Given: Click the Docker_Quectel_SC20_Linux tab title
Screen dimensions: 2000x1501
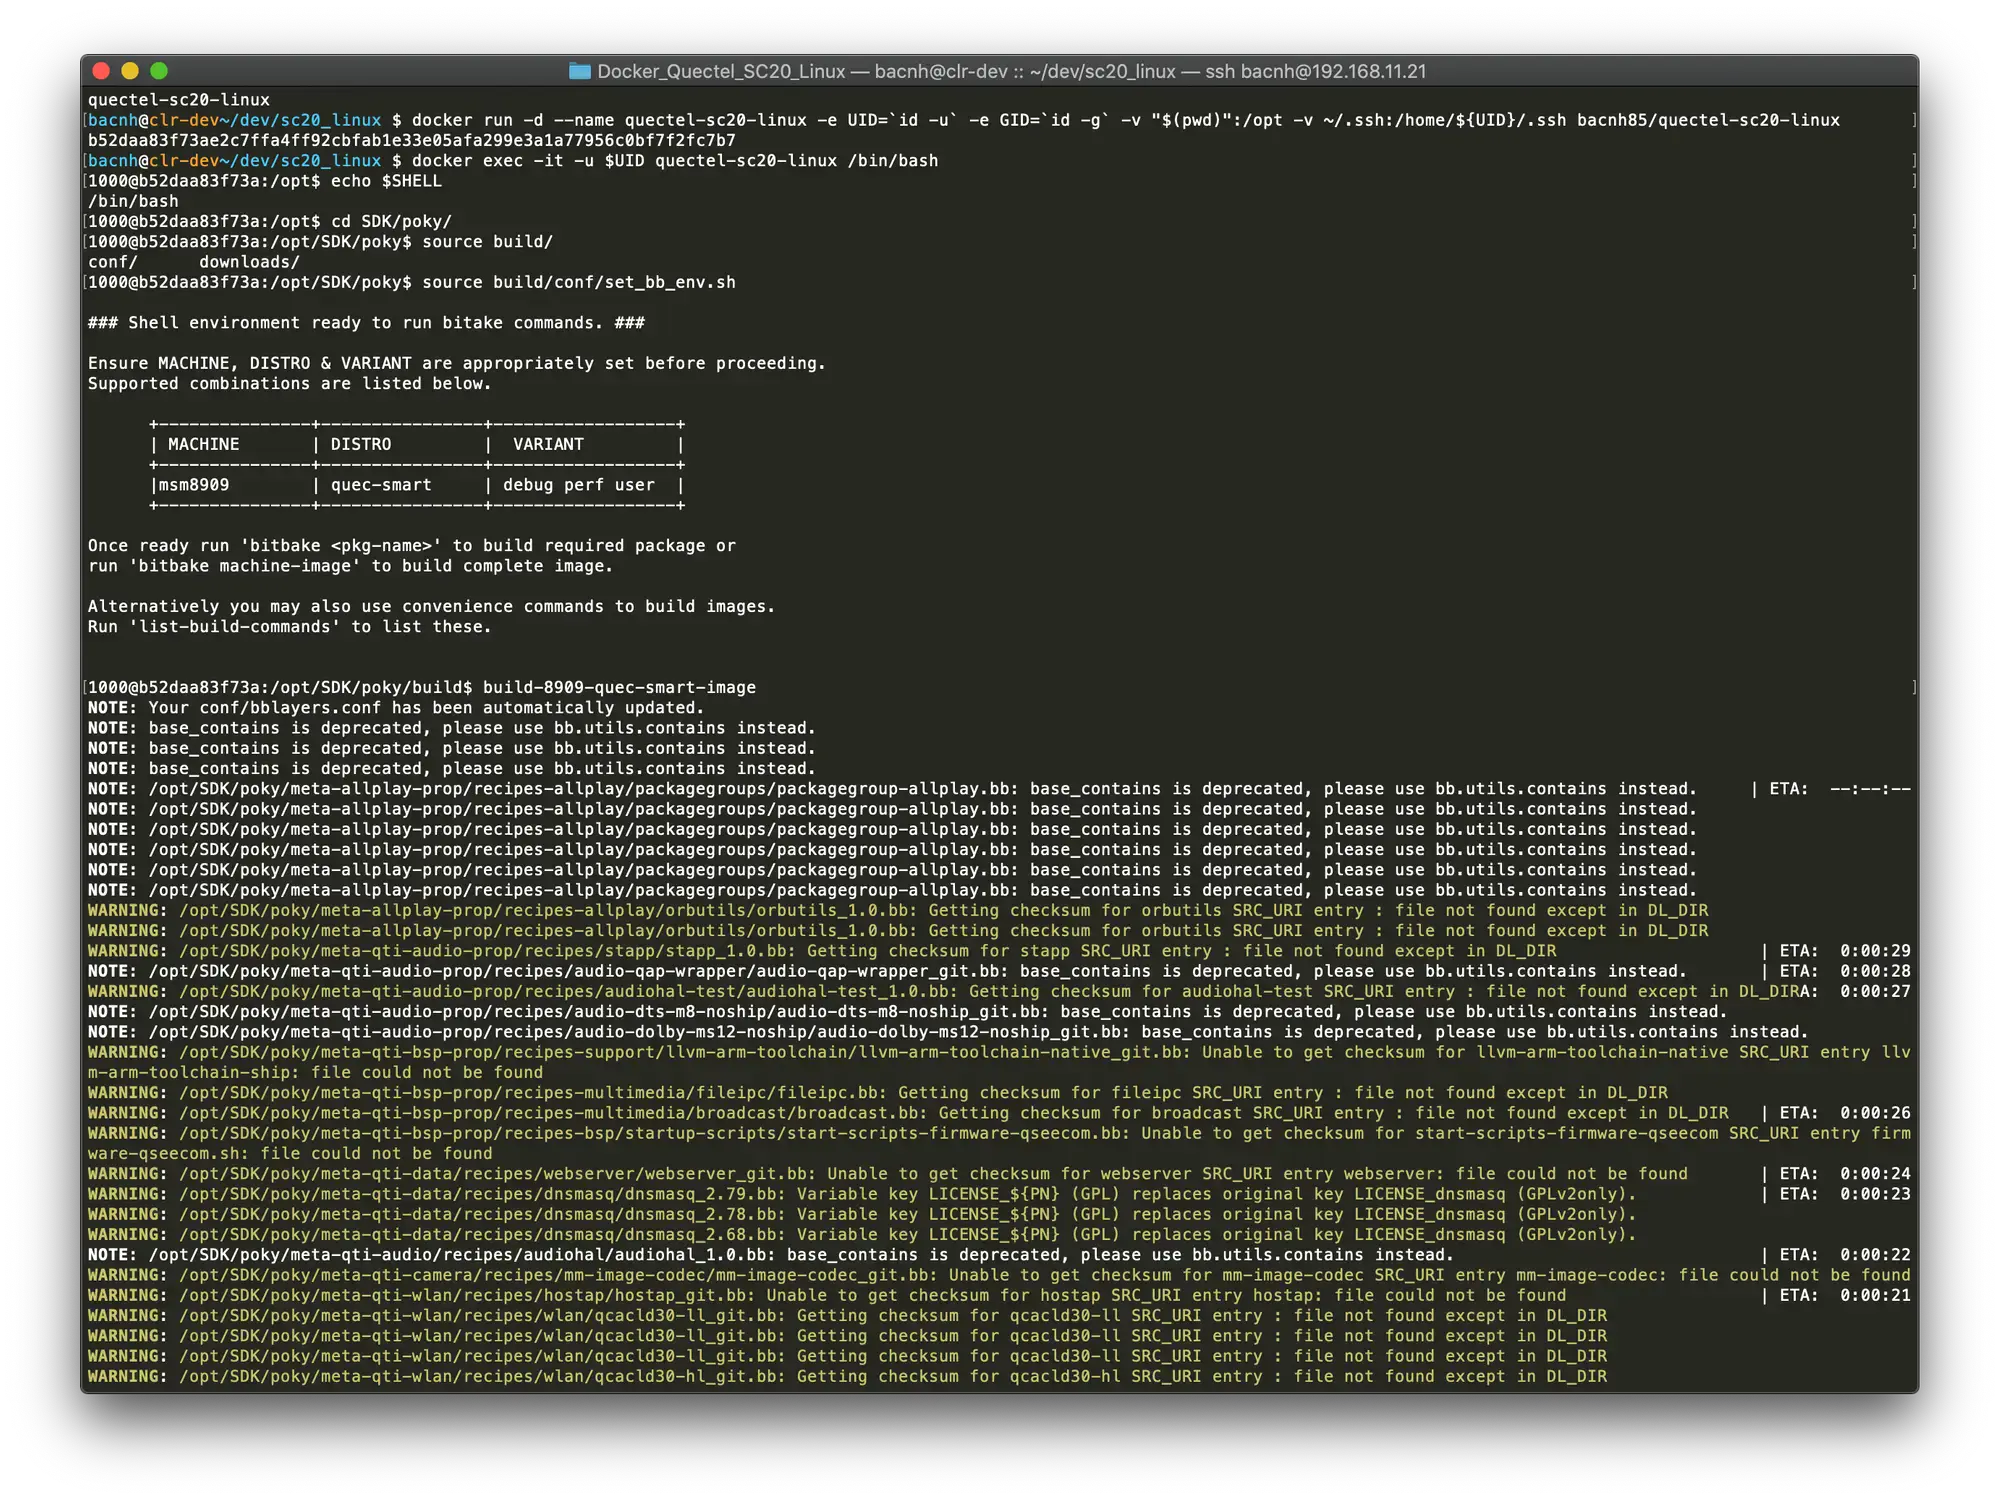Looking at the screenshot, I should tap(725, 71).
